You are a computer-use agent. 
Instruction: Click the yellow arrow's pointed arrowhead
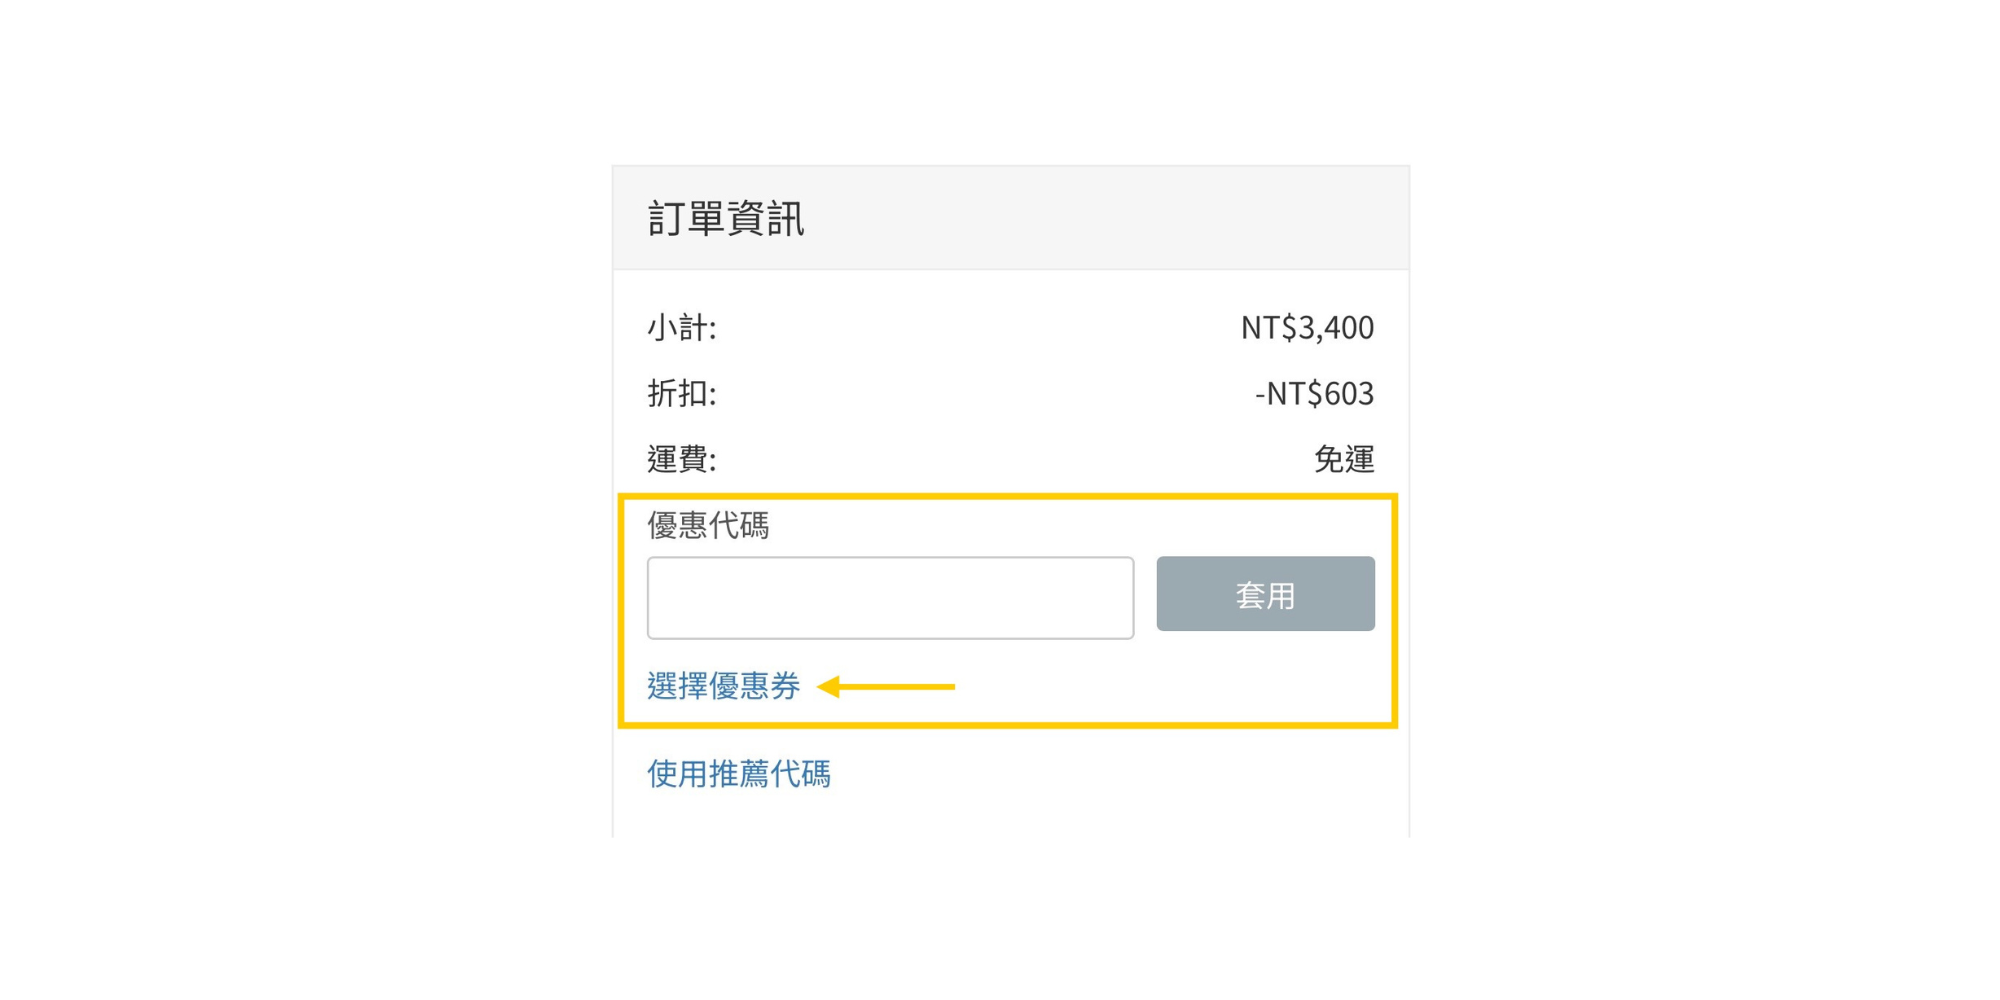pos(828,687)
